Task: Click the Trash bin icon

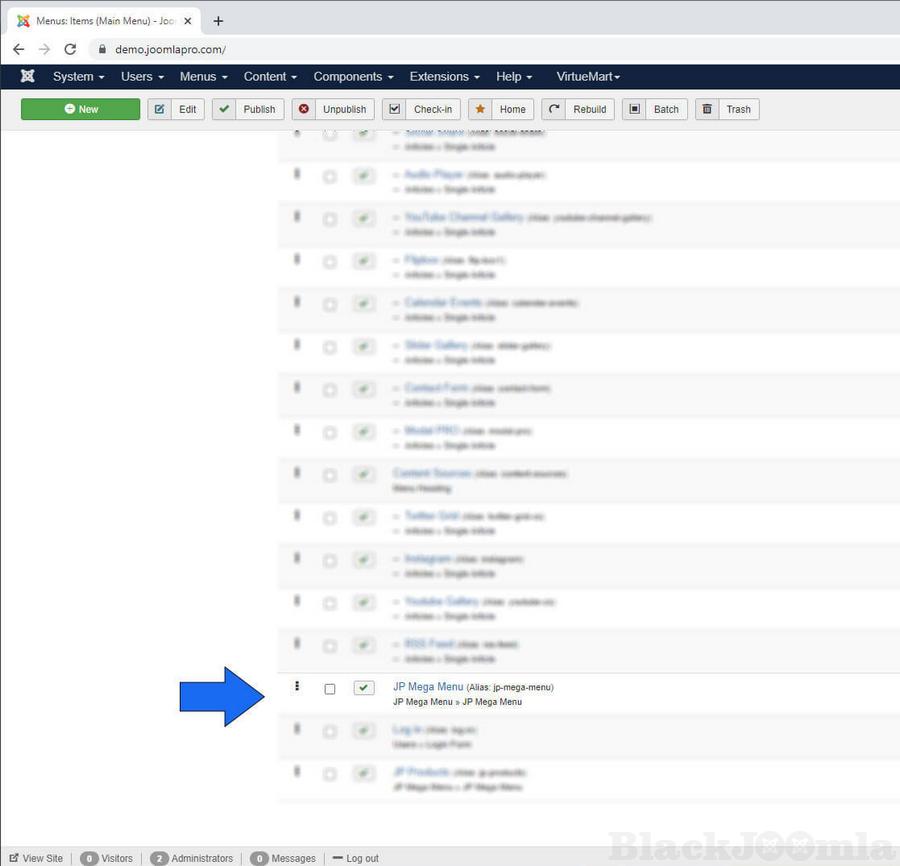Action: tap(708, 109)
